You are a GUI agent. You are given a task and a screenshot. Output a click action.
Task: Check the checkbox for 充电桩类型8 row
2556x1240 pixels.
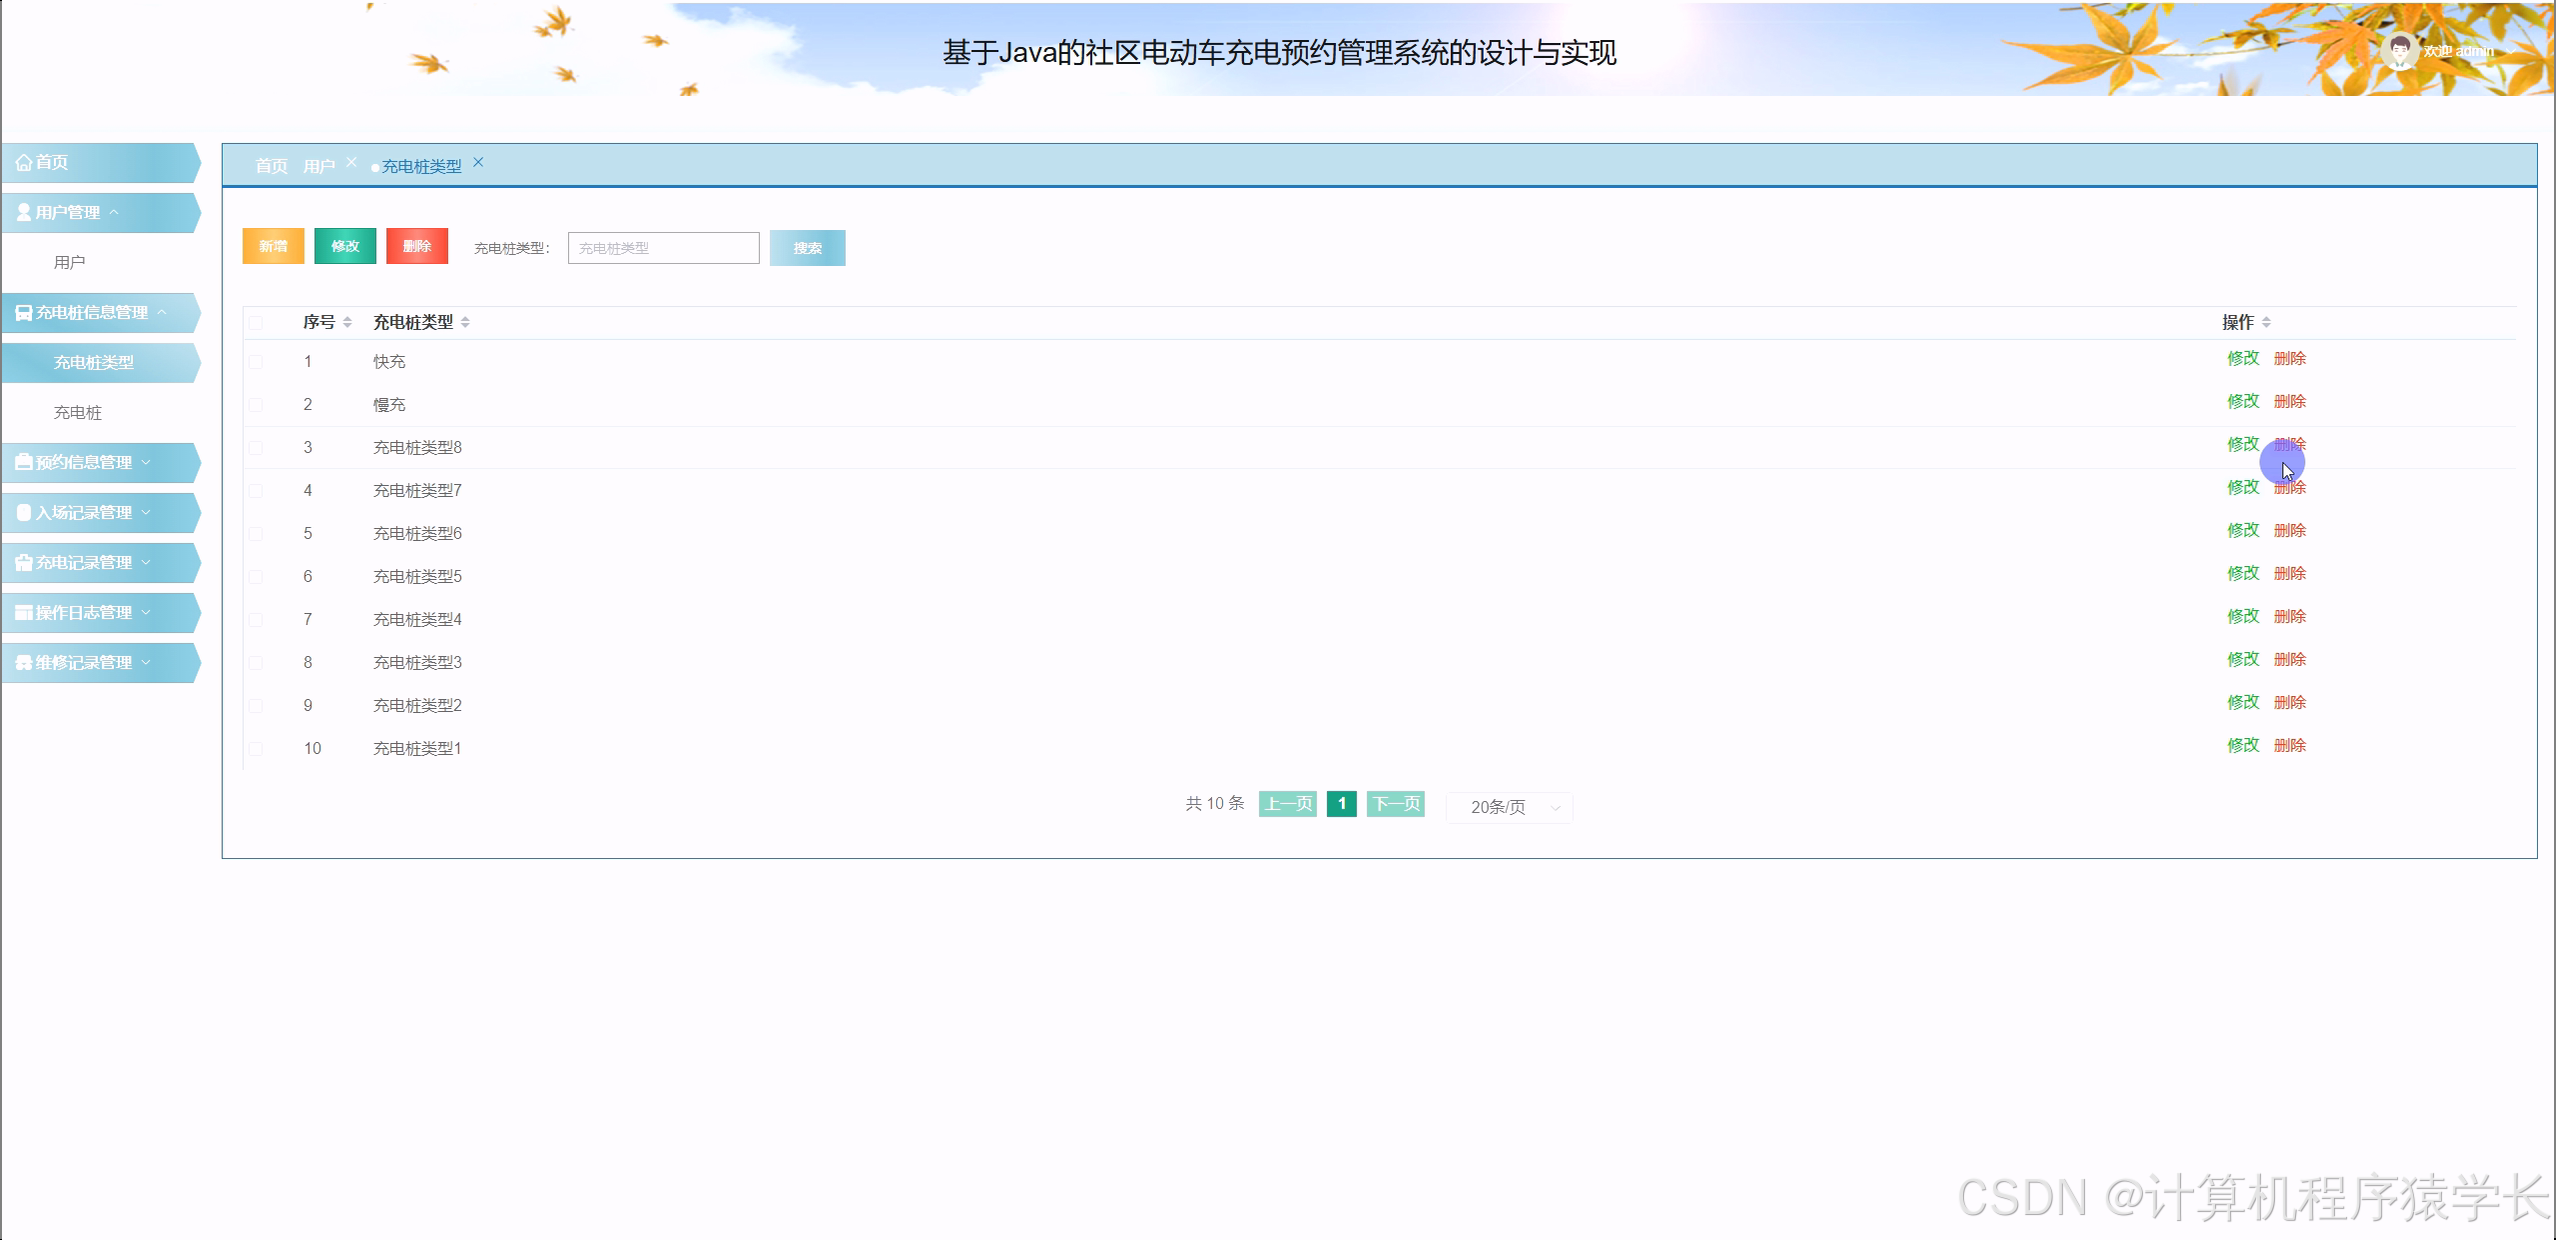click(x=256, y=448)
